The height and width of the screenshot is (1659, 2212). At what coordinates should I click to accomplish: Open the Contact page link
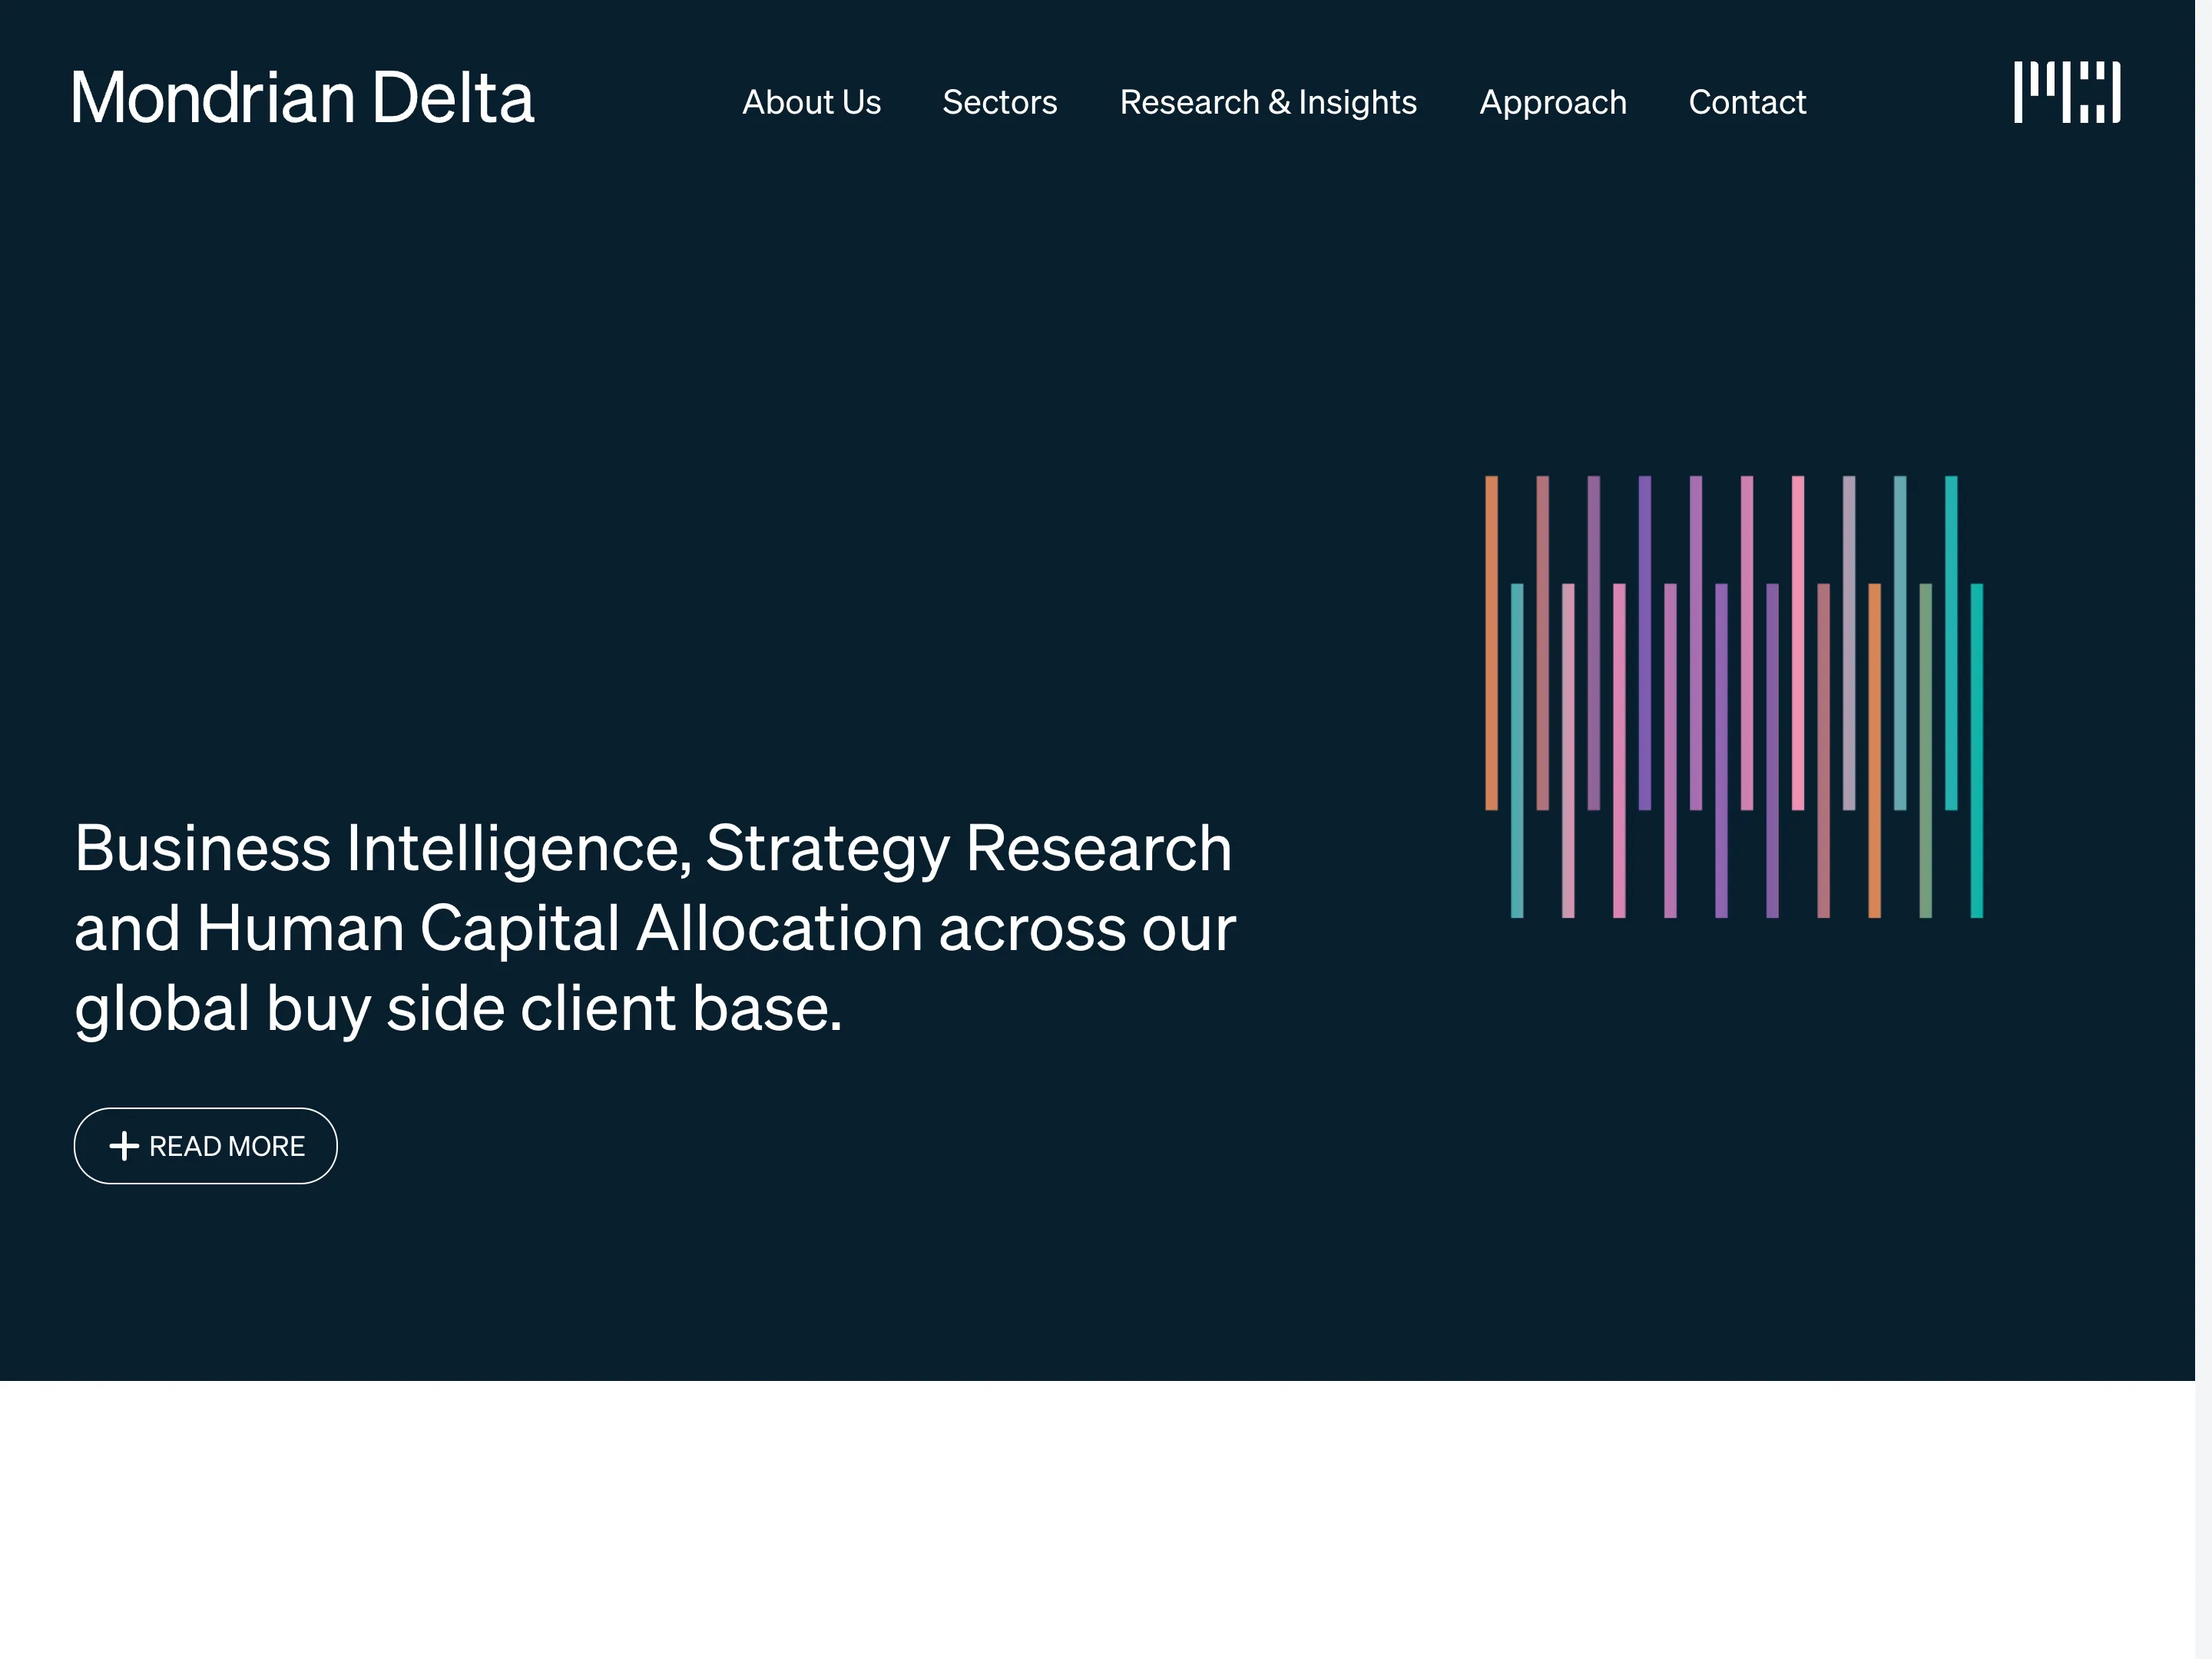pos(1747,102)
